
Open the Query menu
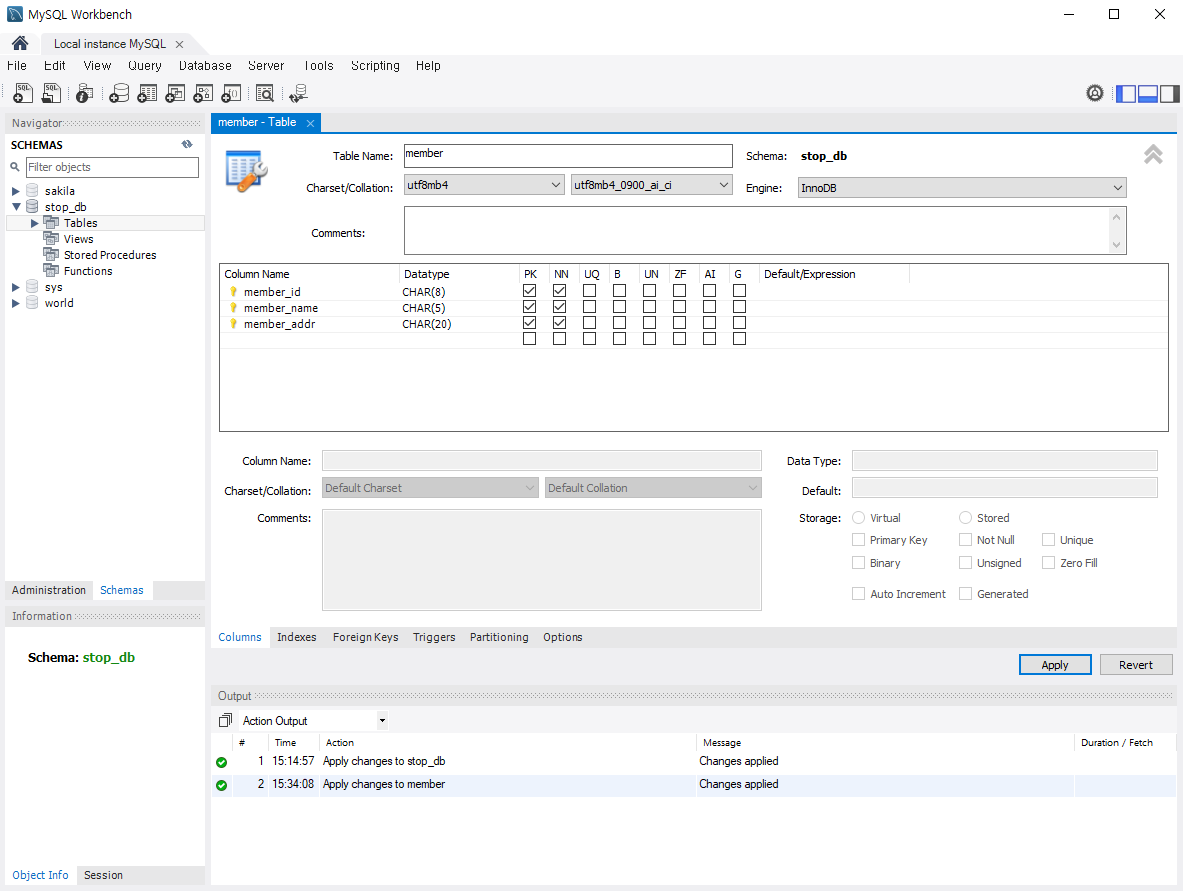click(145, 66)
